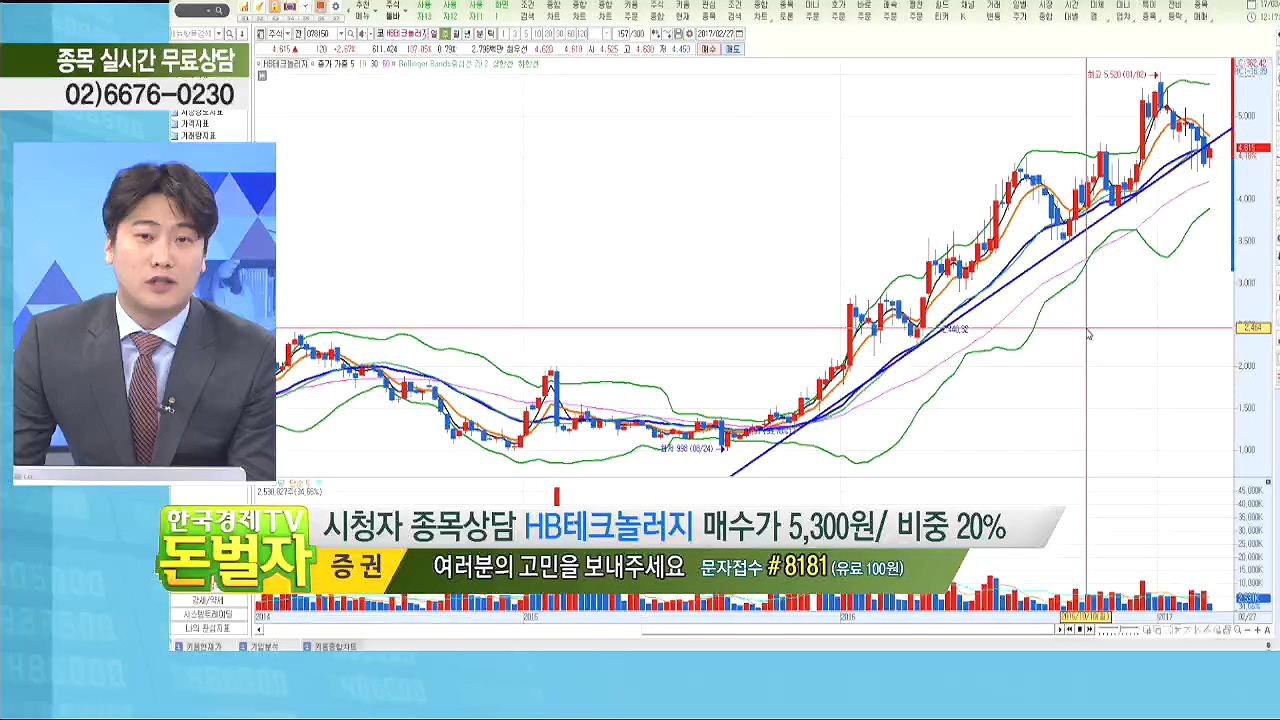1280x720 pixels.
Task: Toggle the minute (분) chart period
Action: (x=480, y=34)
